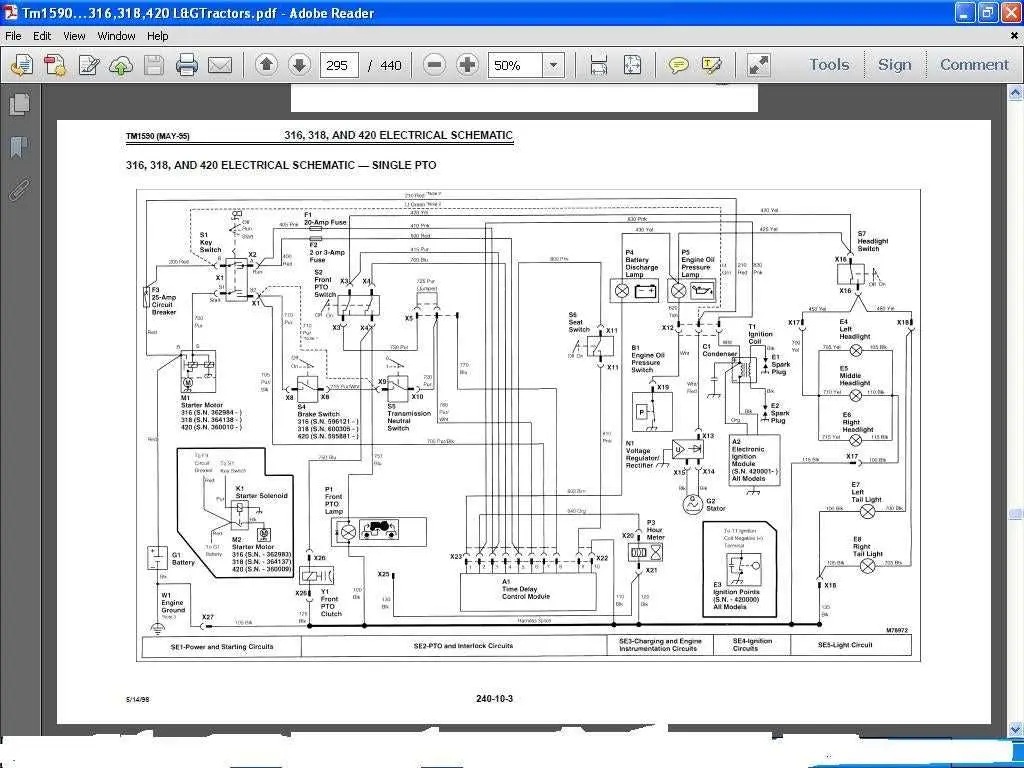Open the Tools pane

(829, 65)
